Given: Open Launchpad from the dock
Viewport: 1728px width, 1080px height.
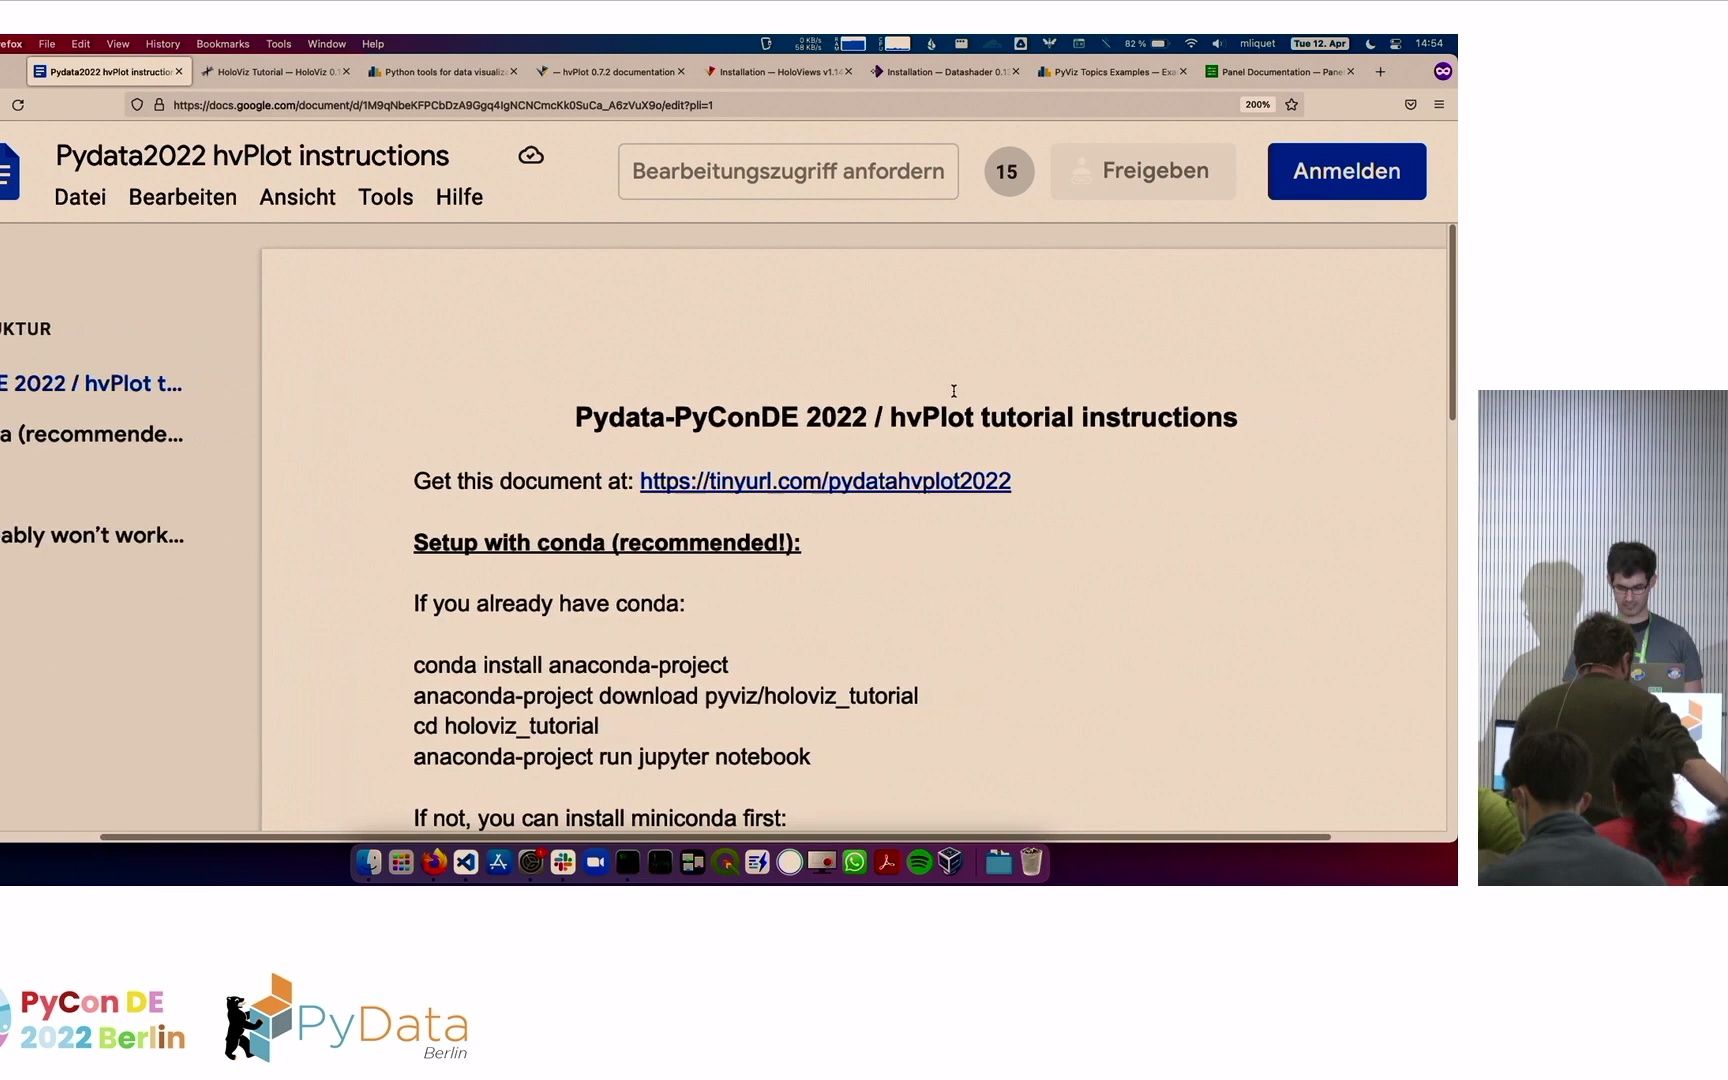Looking at the screenshot, I should pyautogui.click(x=401, y=862).
